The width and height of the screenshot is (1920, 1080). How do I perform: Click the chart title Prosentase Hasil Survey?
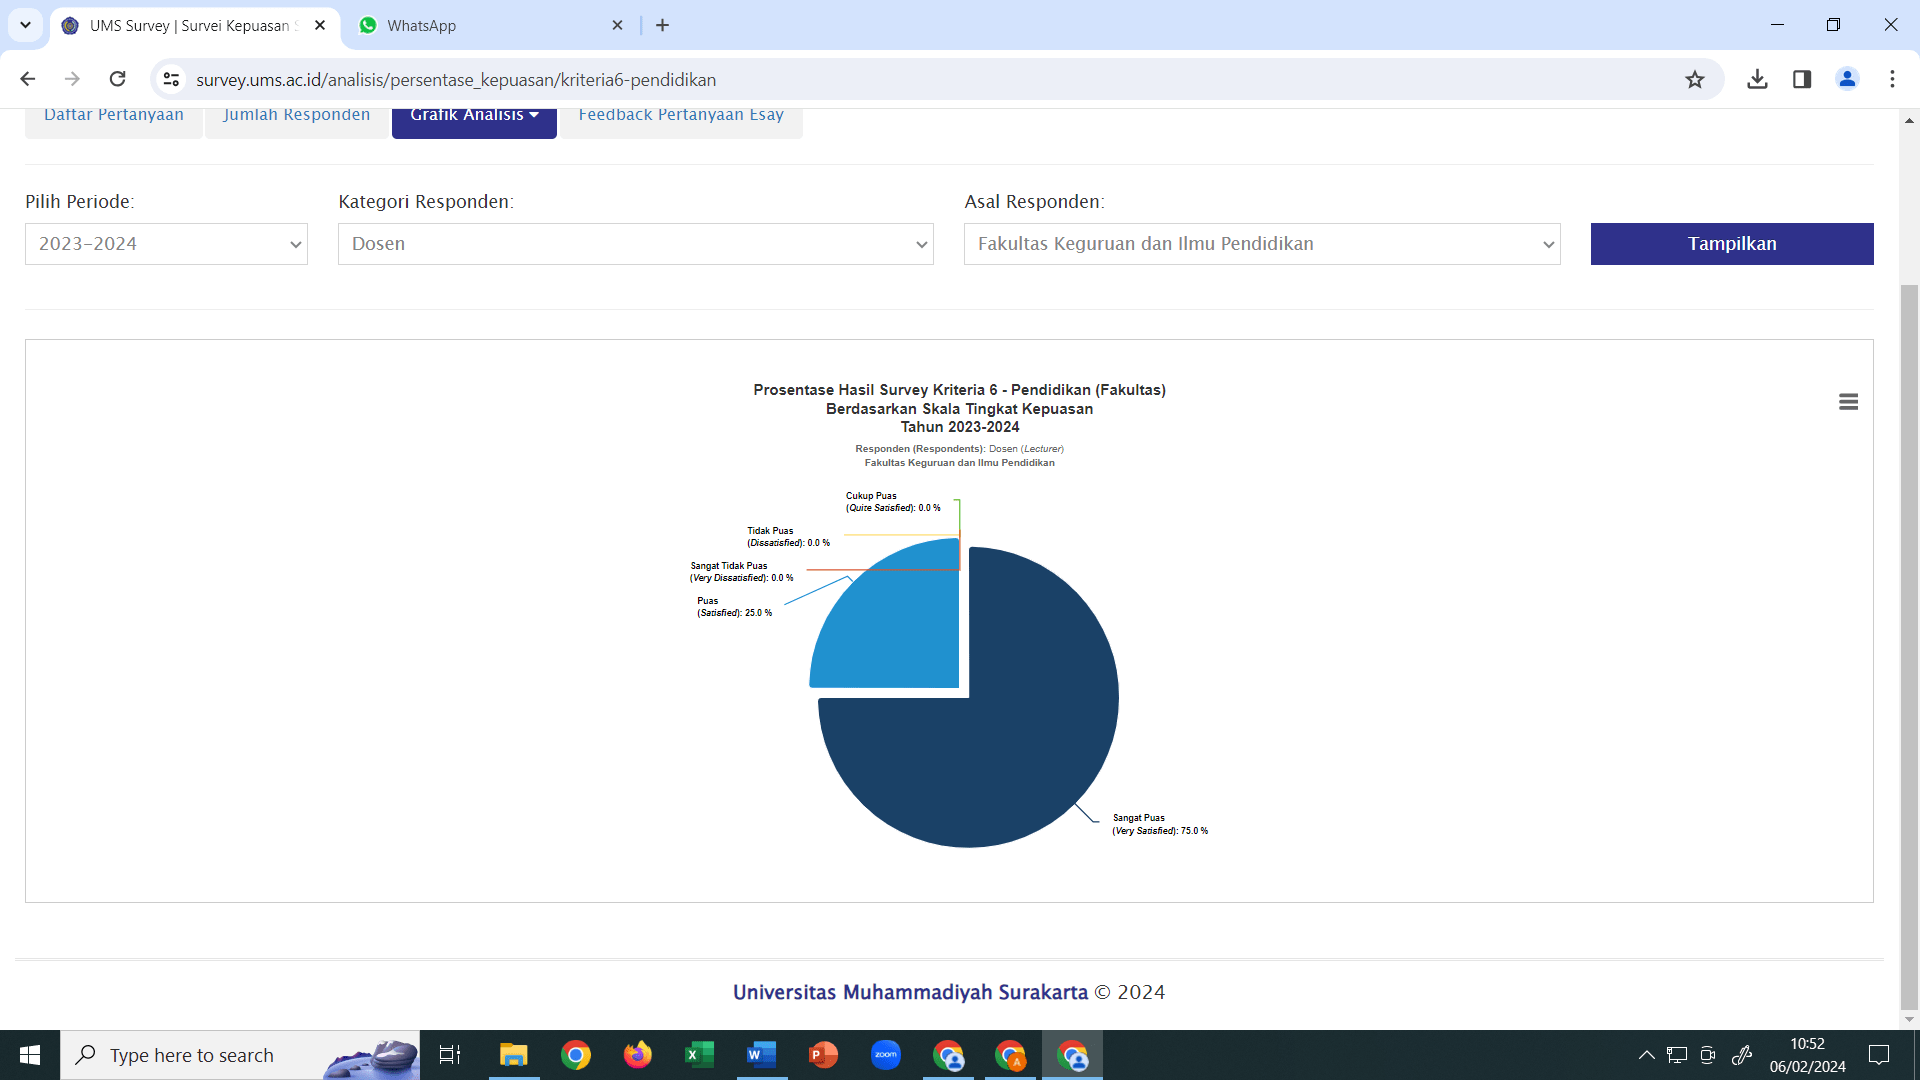pyautogui.click(x=960, y=408)
